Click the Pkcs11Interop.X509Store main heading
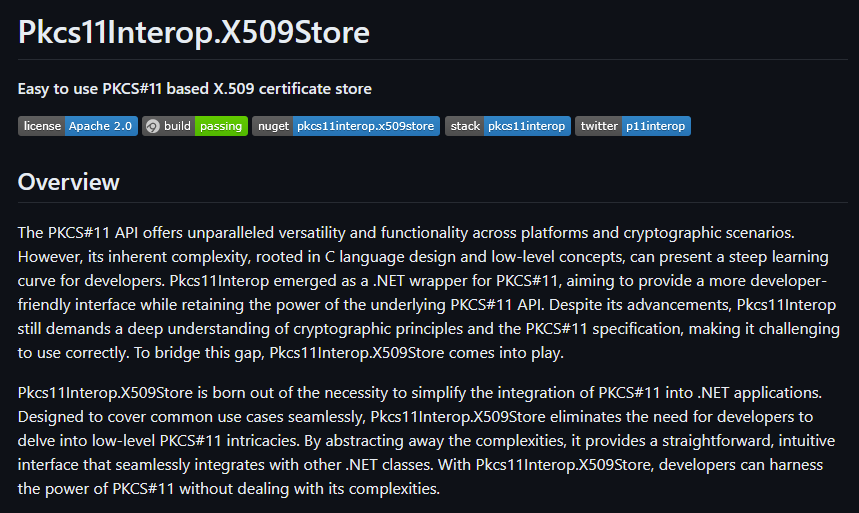 (x=194, y=32)
